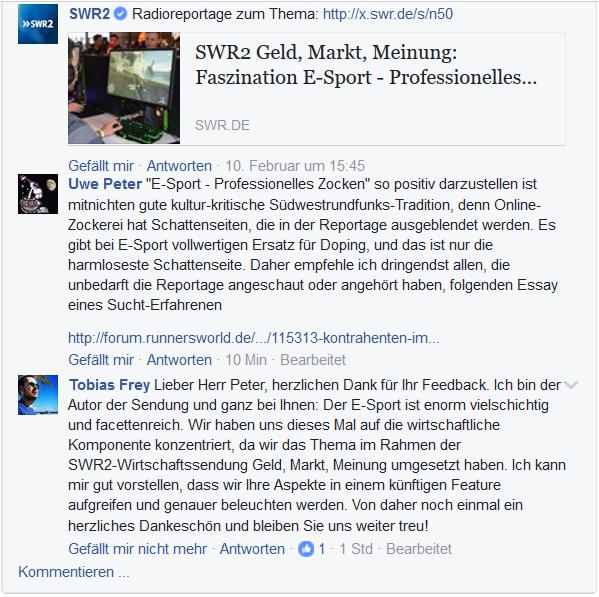
Task: Open the E-Sport article thumbnail image
Action: tap(124, 88)
